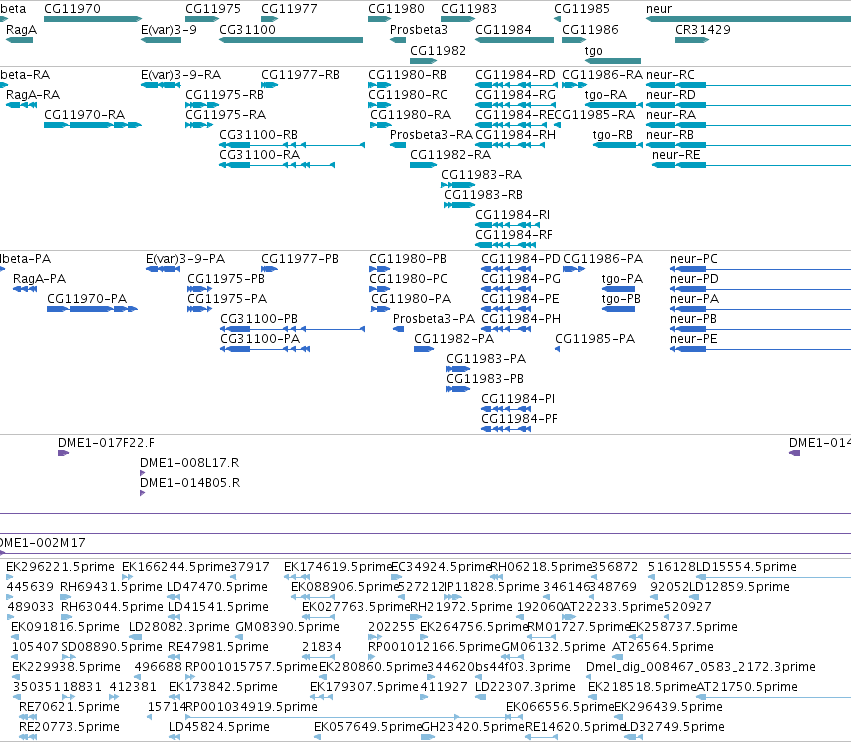Click the E(var)3-9 gene label
Viewport: 851px width, 742px height.
pyautogui.click(x=169, y=30)
